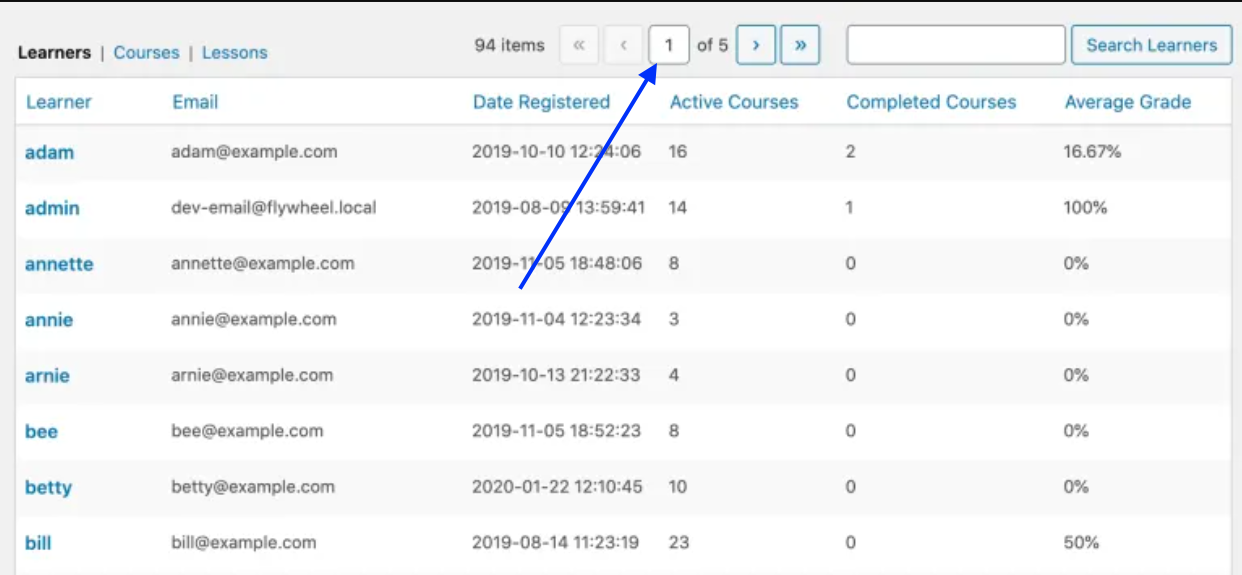The width and height of the screenshot is (1242, 575).
Task: Click the Search Learners button
Action: (1152, 45)
